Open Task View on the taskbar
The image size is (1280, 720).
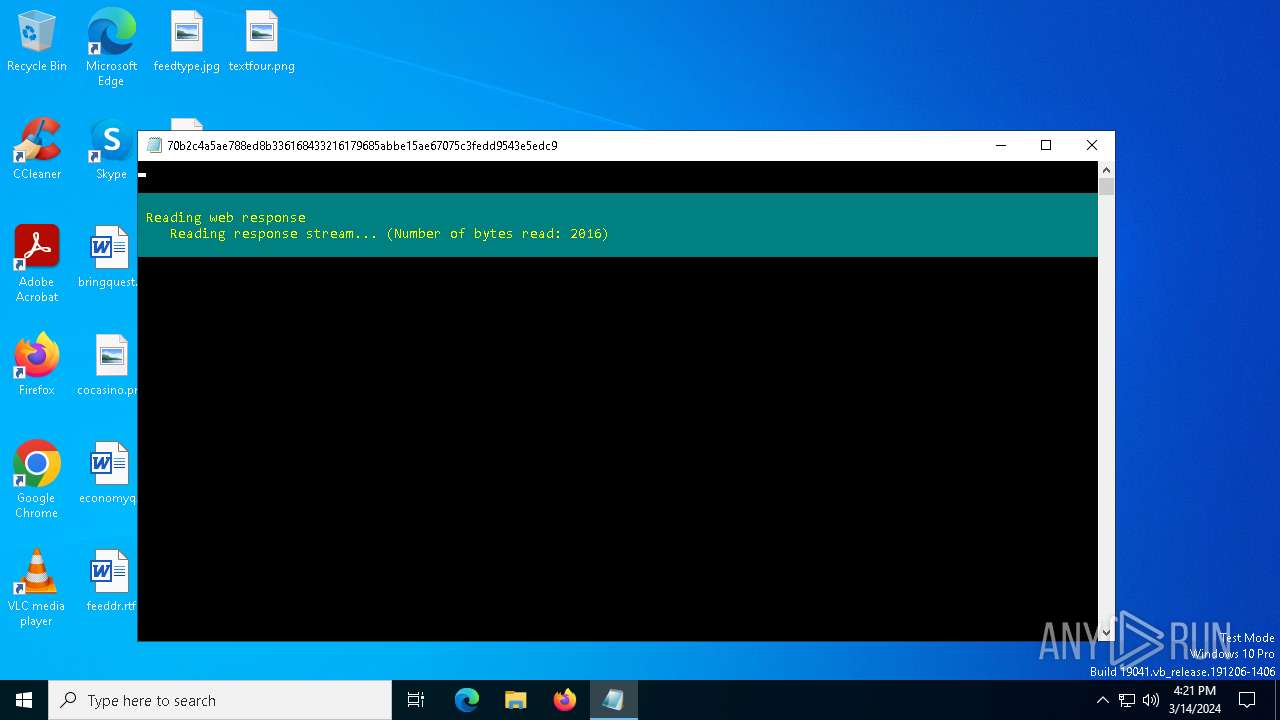pyautogui.click(x=416, y=700)
